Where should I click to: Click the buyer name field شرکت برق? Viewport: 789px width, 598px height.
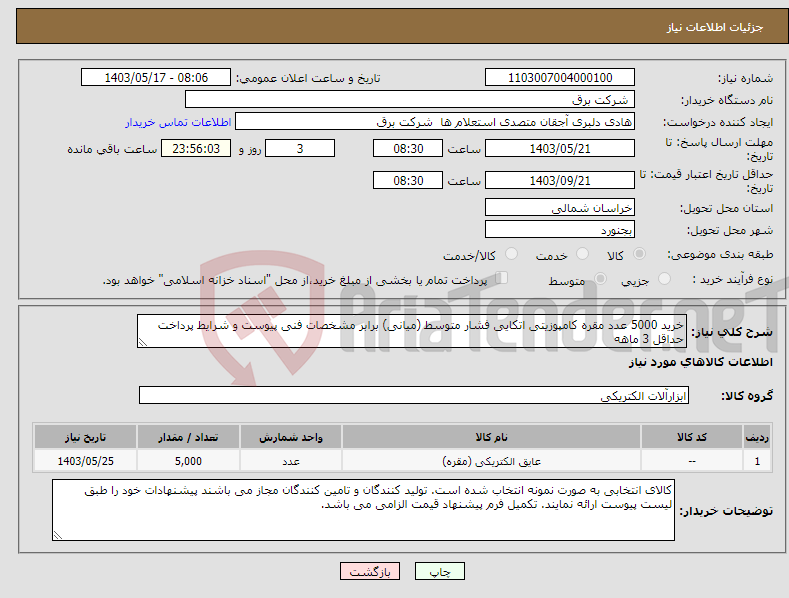(x=410, y=99)
